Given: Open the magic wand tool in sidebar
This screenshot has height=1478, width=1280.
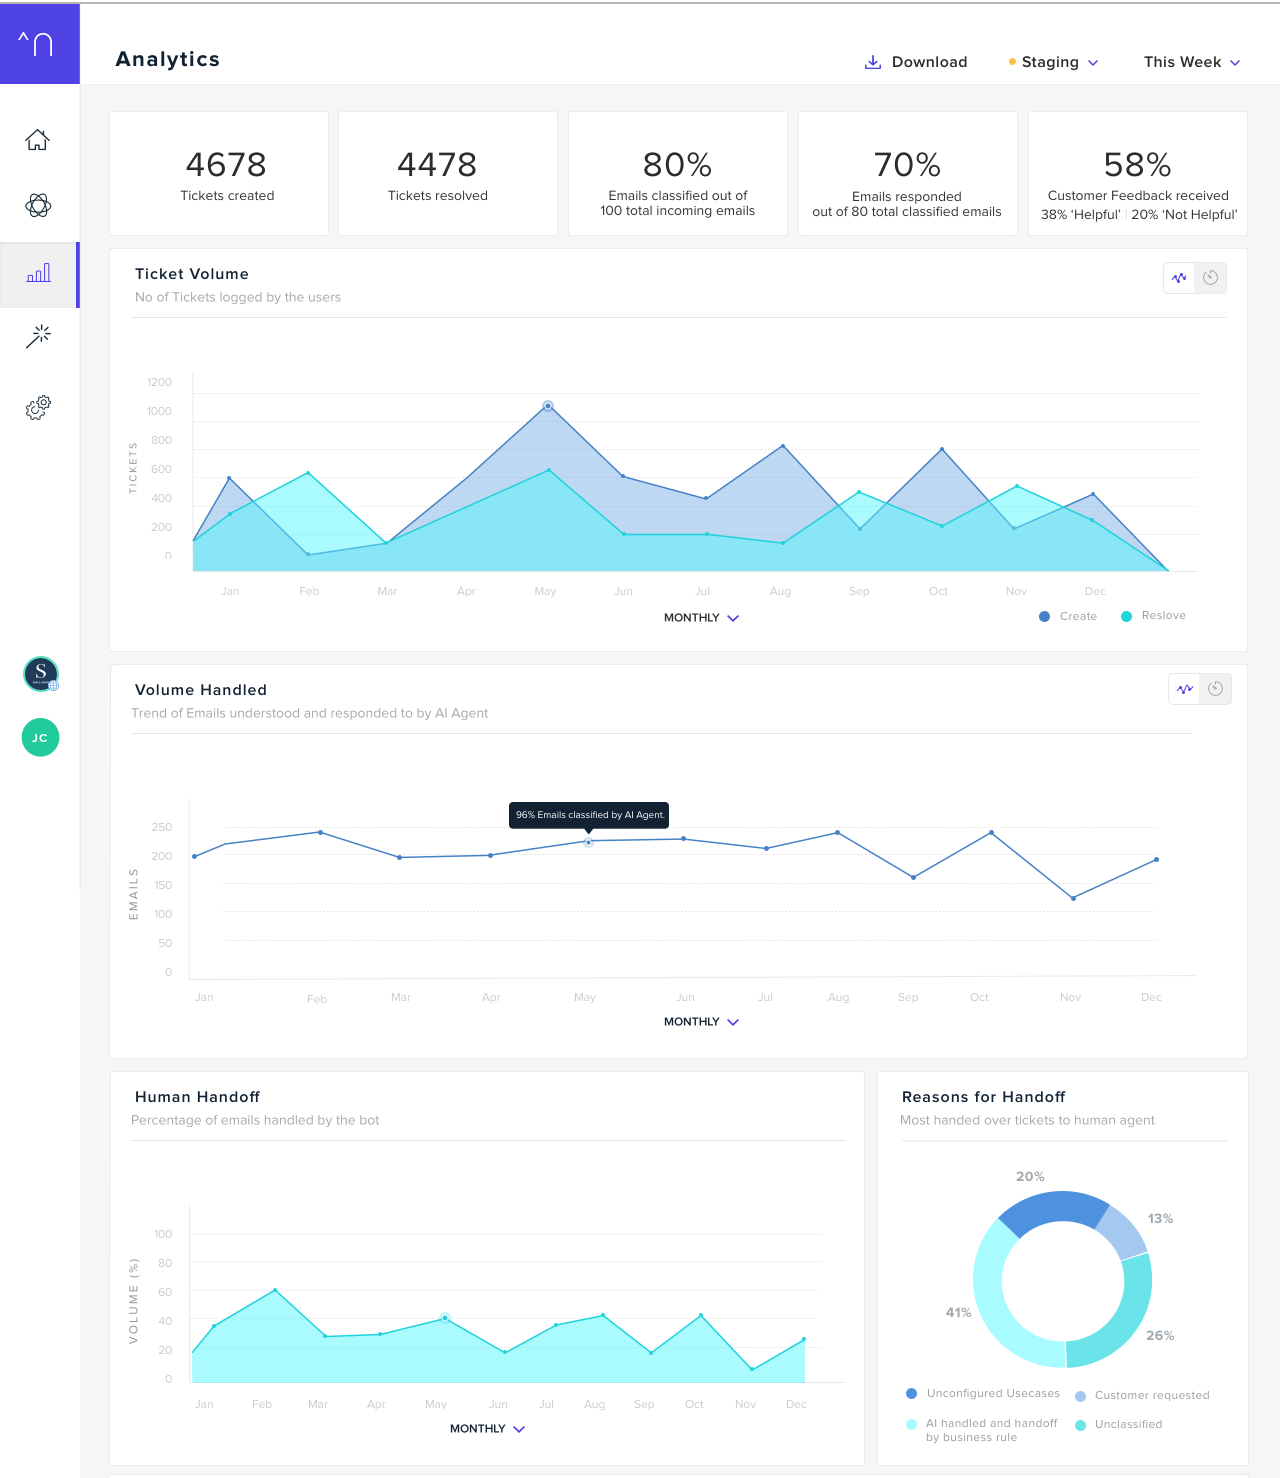Looking at the screenshot, I should point(38,336).
